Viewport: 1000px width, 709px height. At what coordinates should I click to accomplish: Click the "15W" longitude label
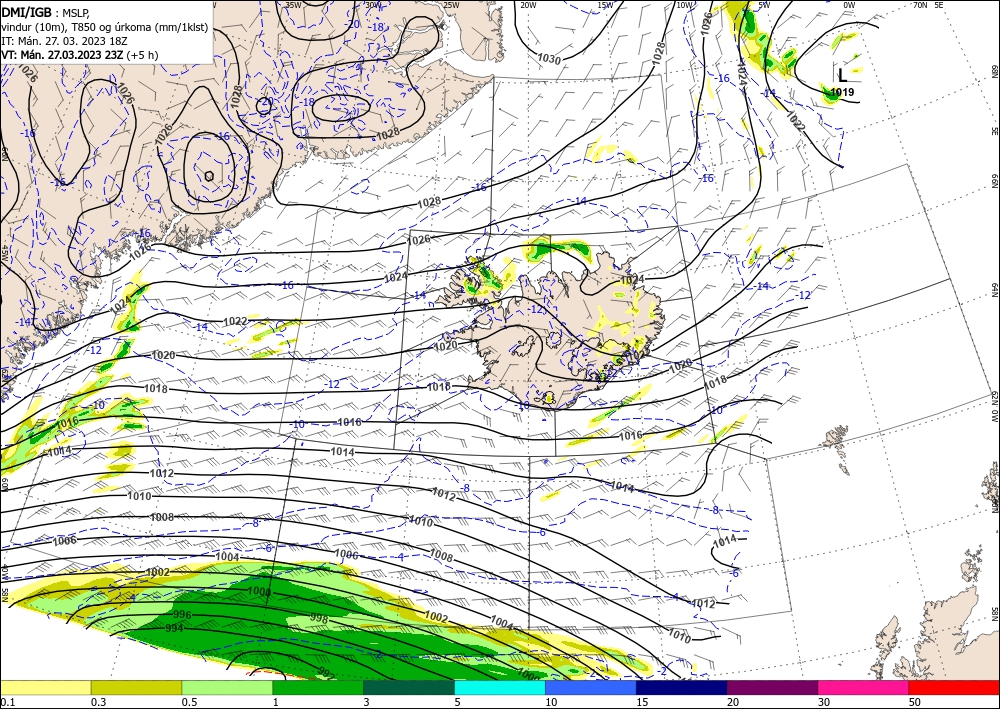click(x=606, y=5)
